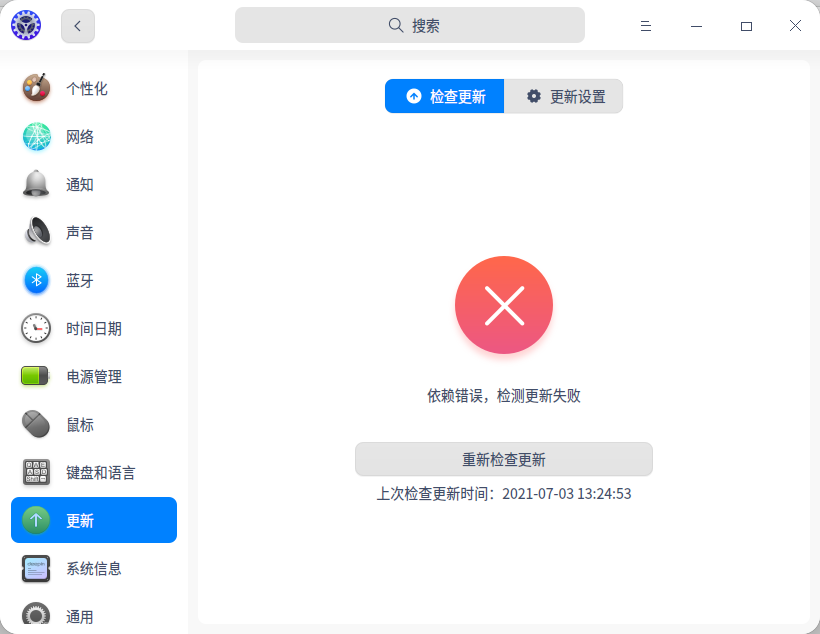Select the 鼠标 mouse icon

tap(36, 424)
